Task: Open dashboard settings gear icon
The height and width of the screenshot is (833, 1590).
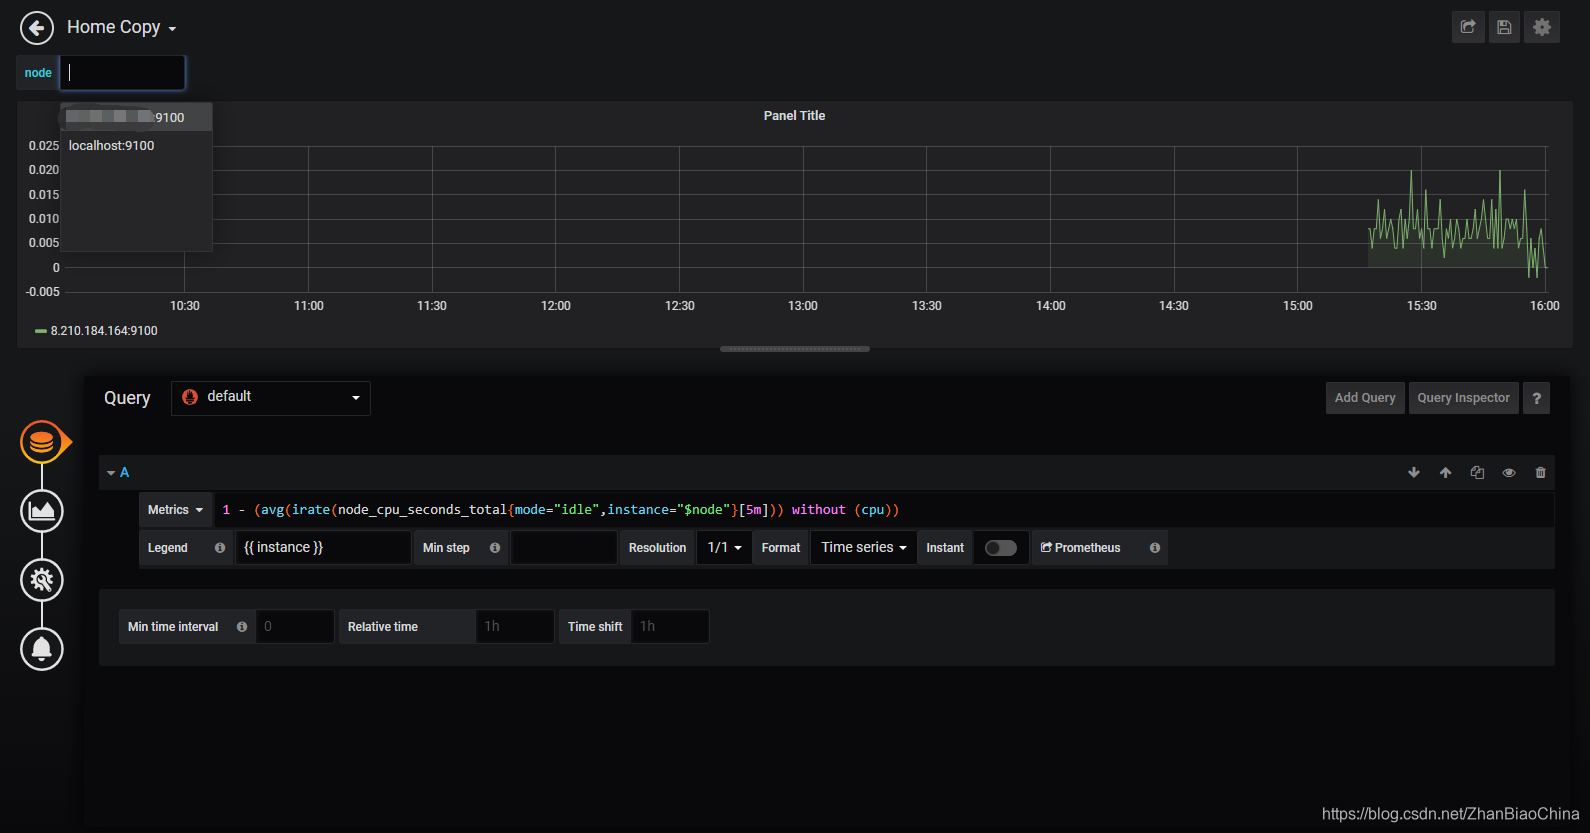Action: (1542, 27)
